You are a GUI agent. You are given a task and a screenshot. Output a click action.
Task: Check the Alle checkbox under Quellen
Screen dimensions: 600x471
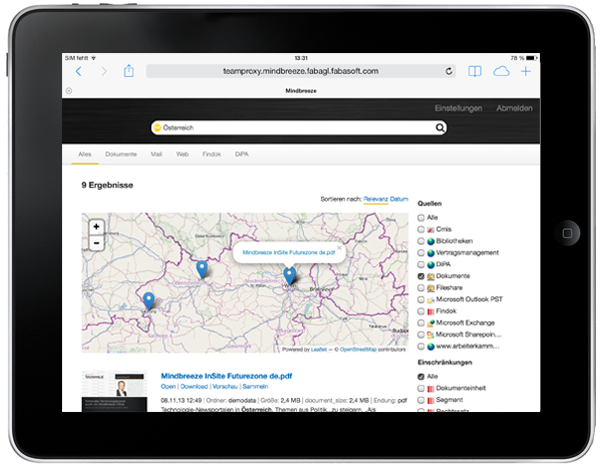[x=421, y=218]
